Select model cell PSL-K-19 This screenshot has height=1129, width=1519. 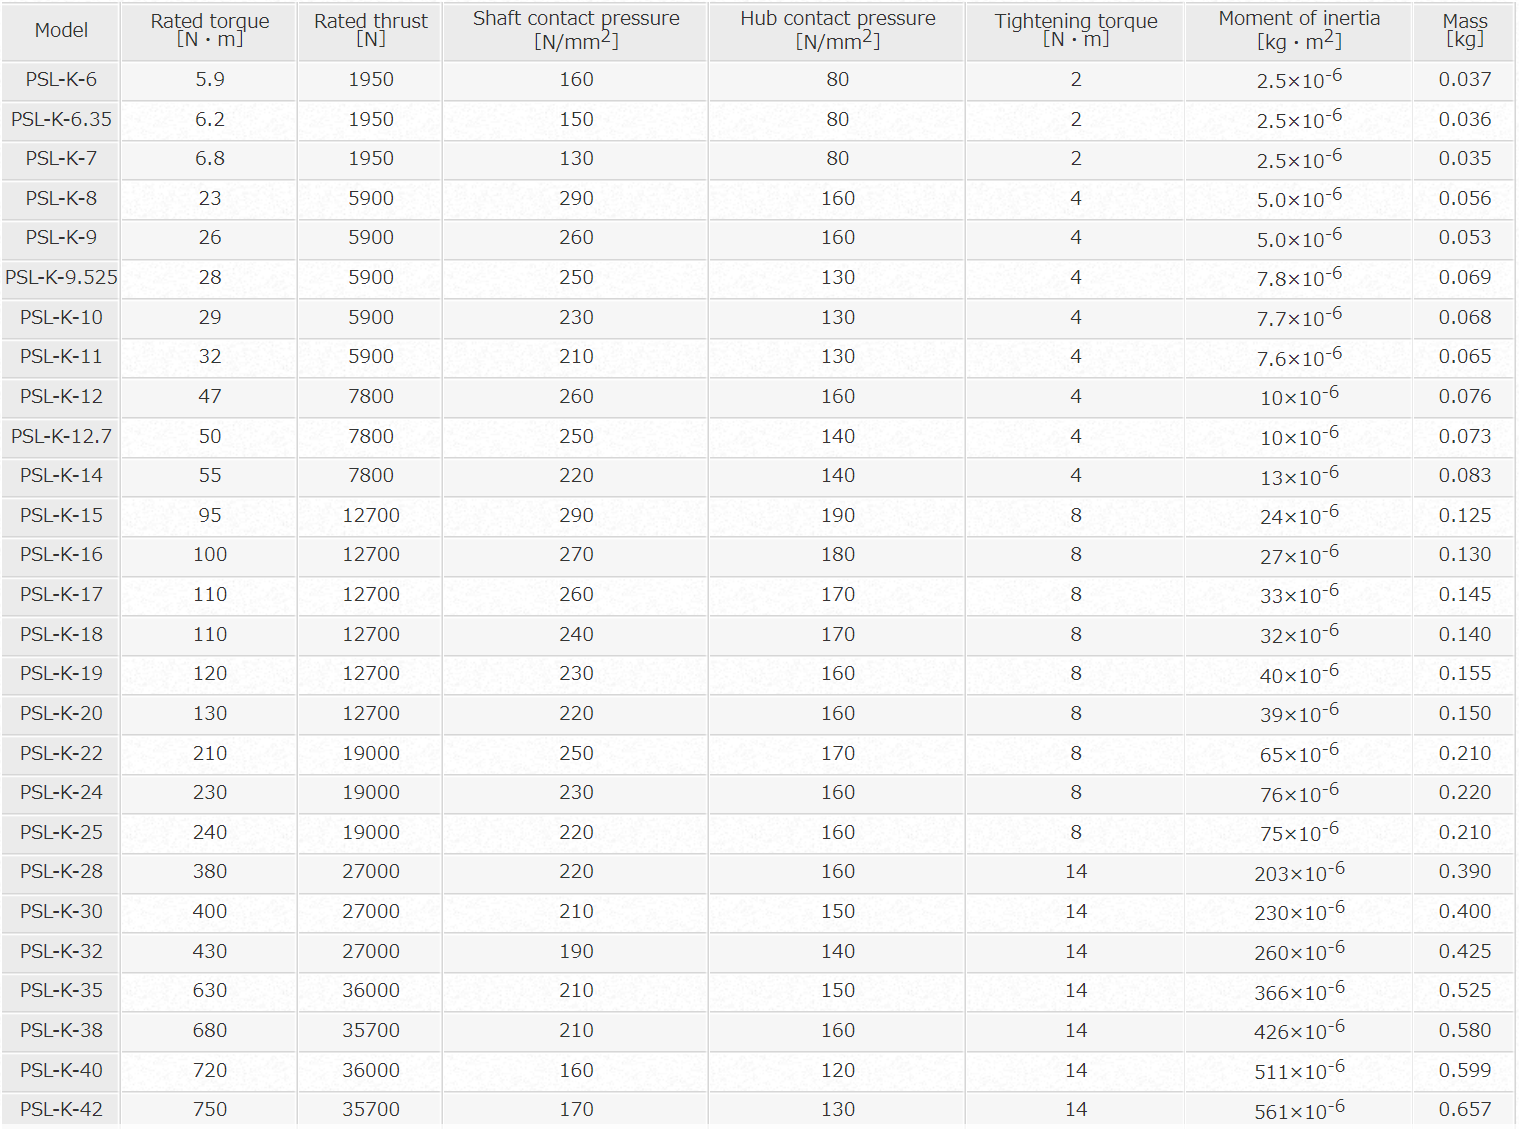pos(61,674)
